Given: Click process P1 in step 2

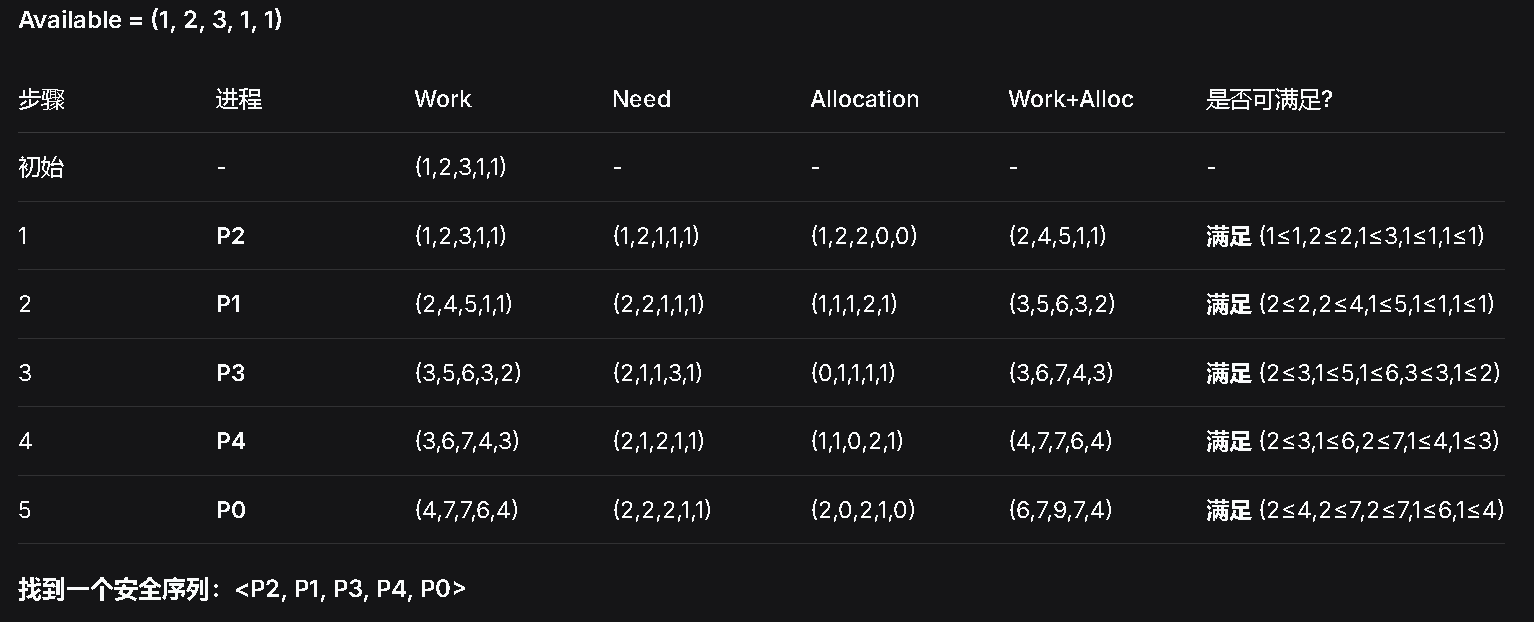Looking at the screenshot, I should pyautogui.click(x=229, y=304).
